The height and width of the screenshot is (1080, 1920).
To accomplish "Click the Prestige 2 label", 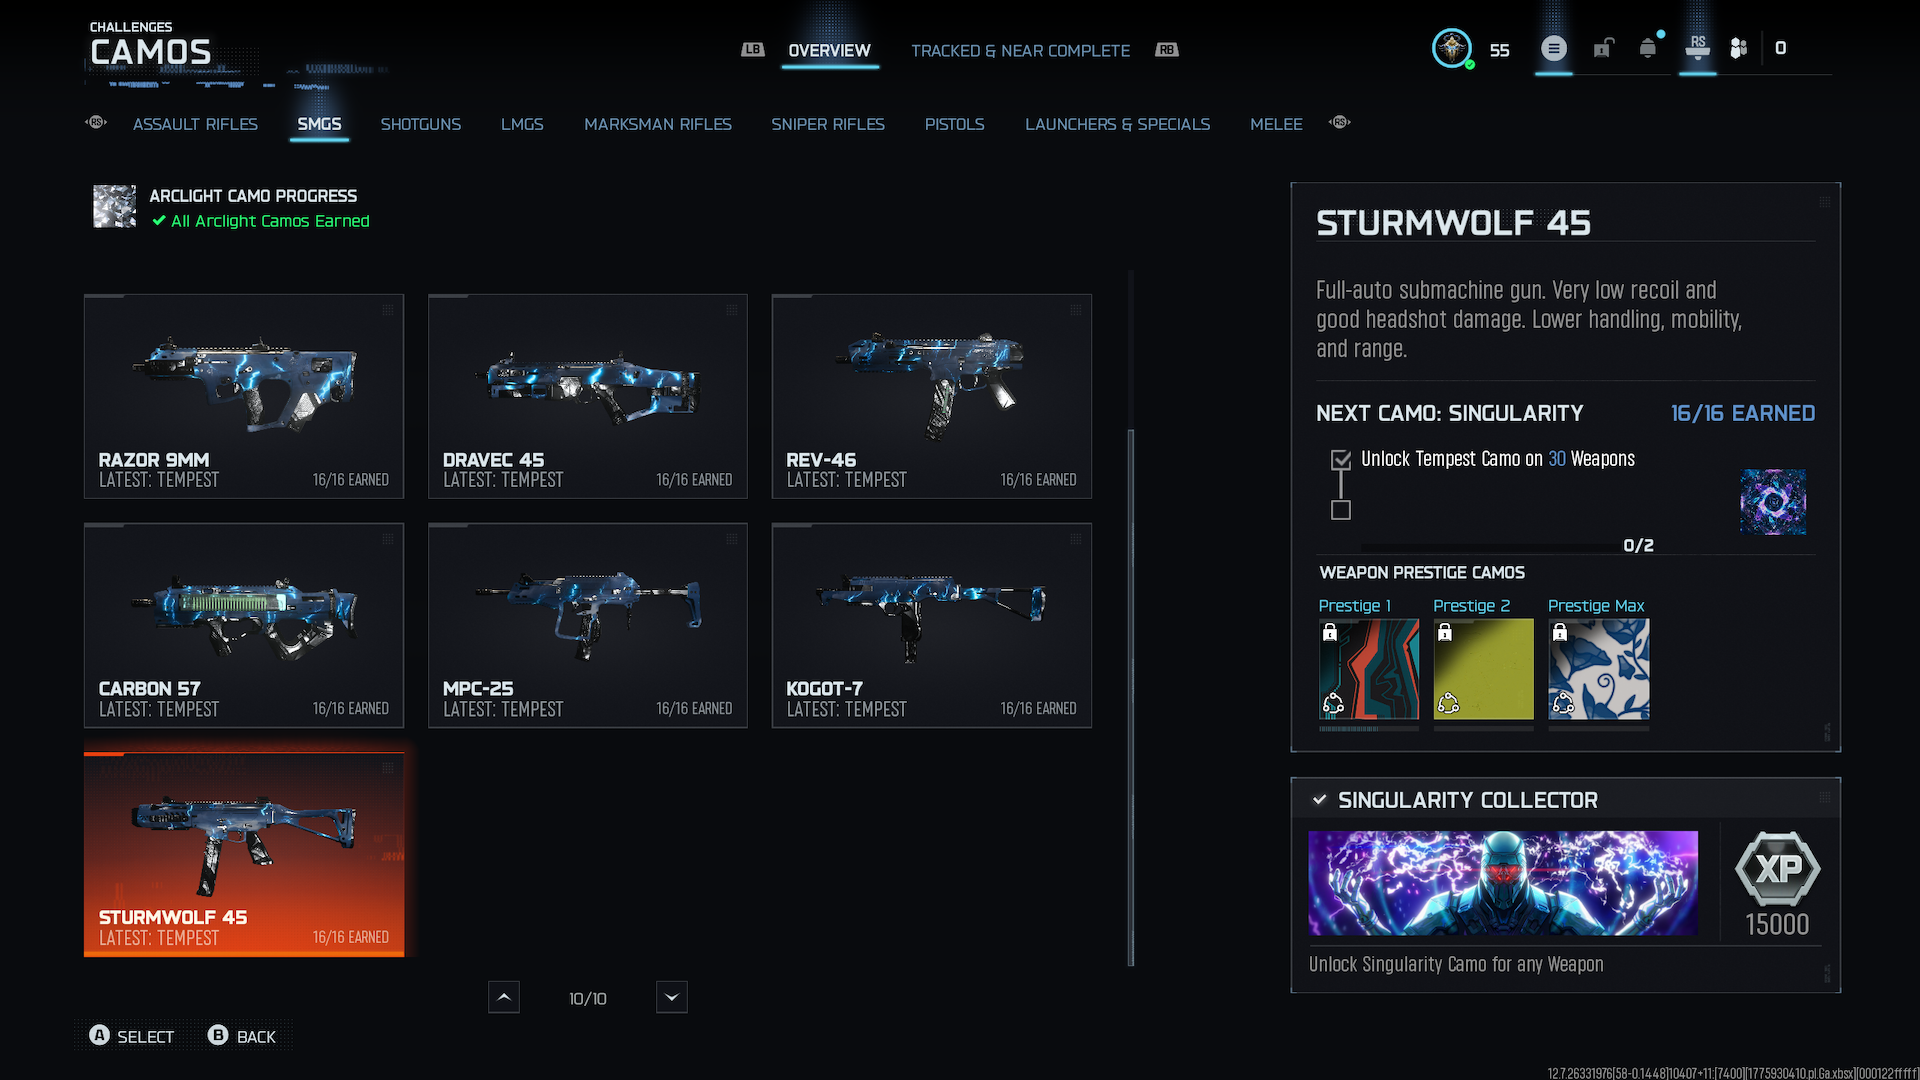I will pyautogui.click(x=1471, y=605).
